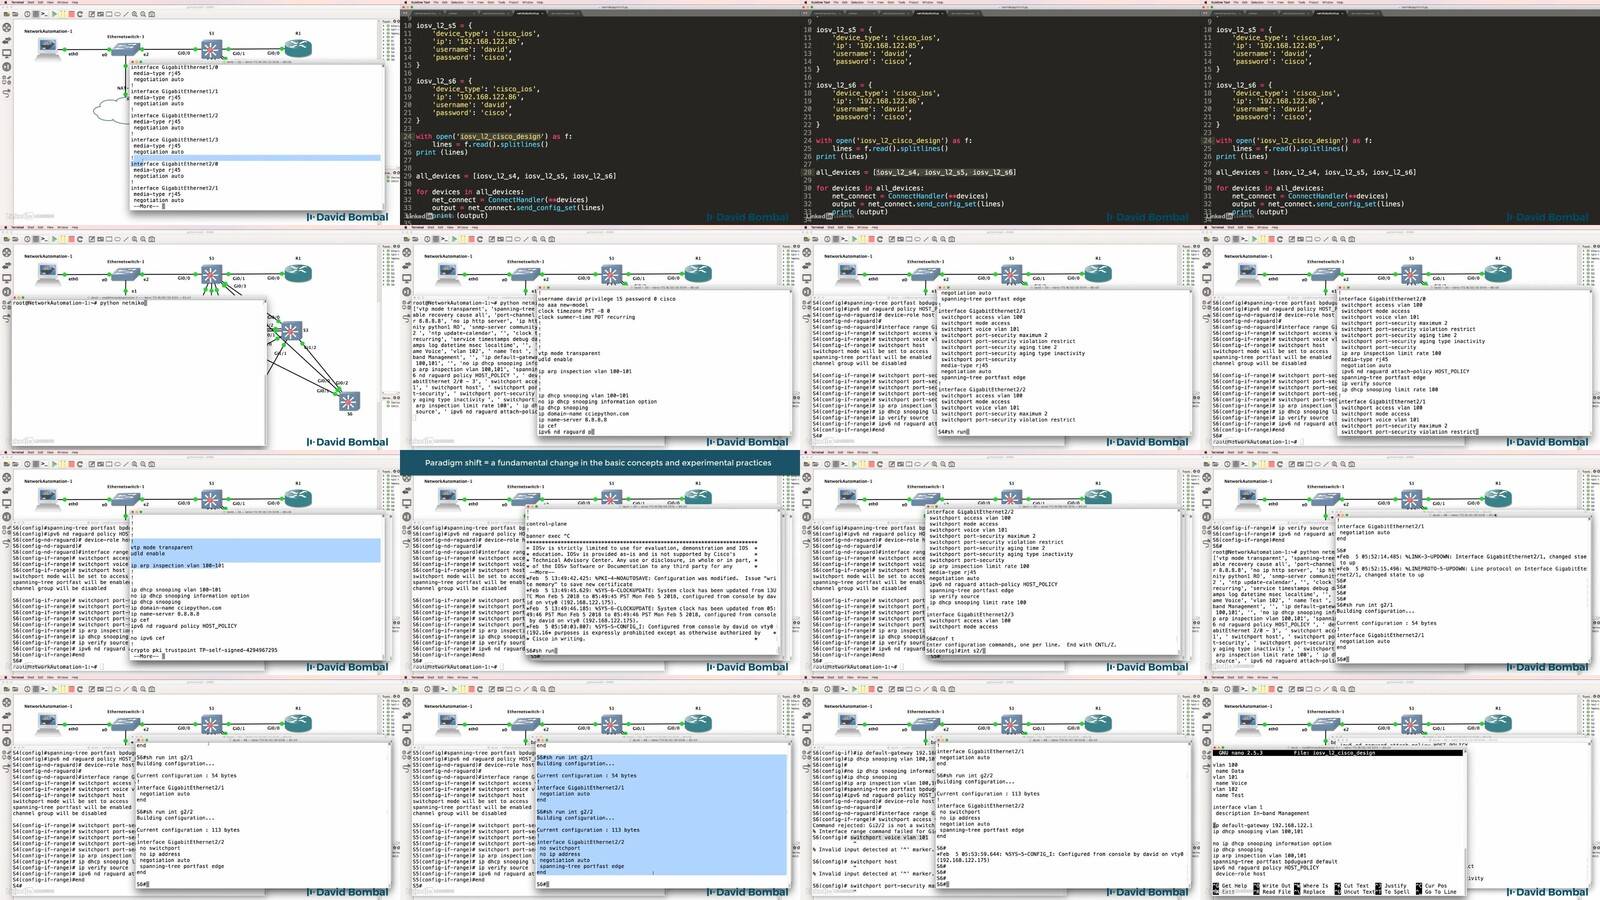The width and height of the screenshot is (1600, 900).
Task: Add a link icon, GigabitEthernet1/0 listing frame
Action: click(7, 93)
